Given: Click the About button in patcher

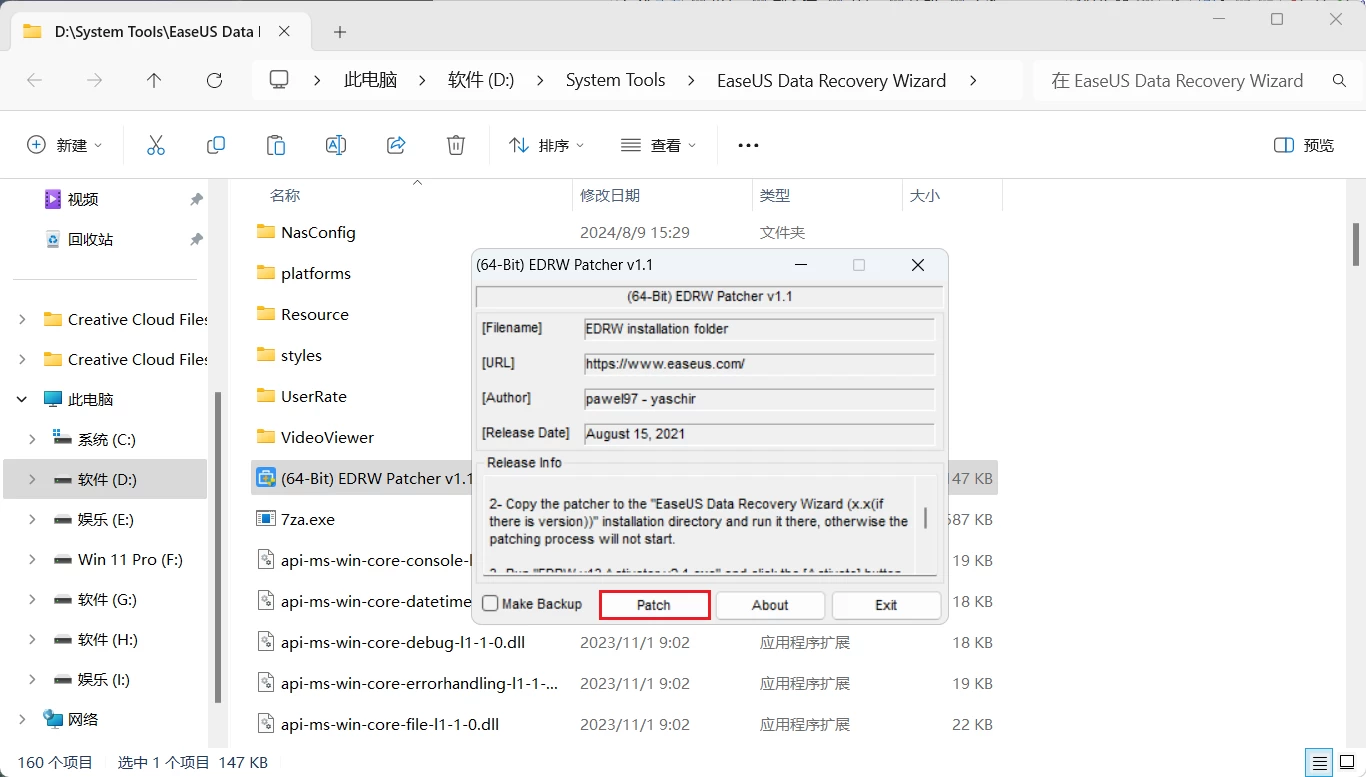Looking at the screenshot, I should 770,605.
